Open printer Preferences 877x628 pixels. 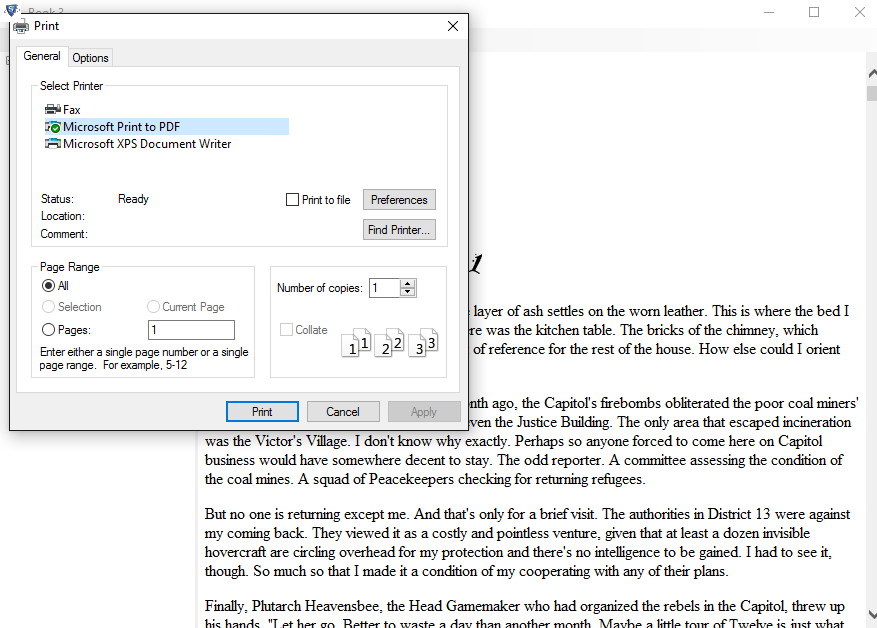[x=399, y=199]
